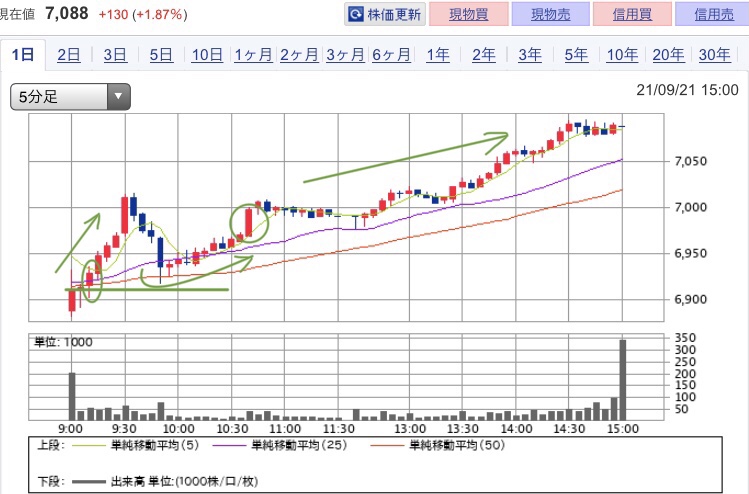Show the 2年 chart range
Image resolution: width=749 pixels, height=494 pixels.
tap(484, 55)
